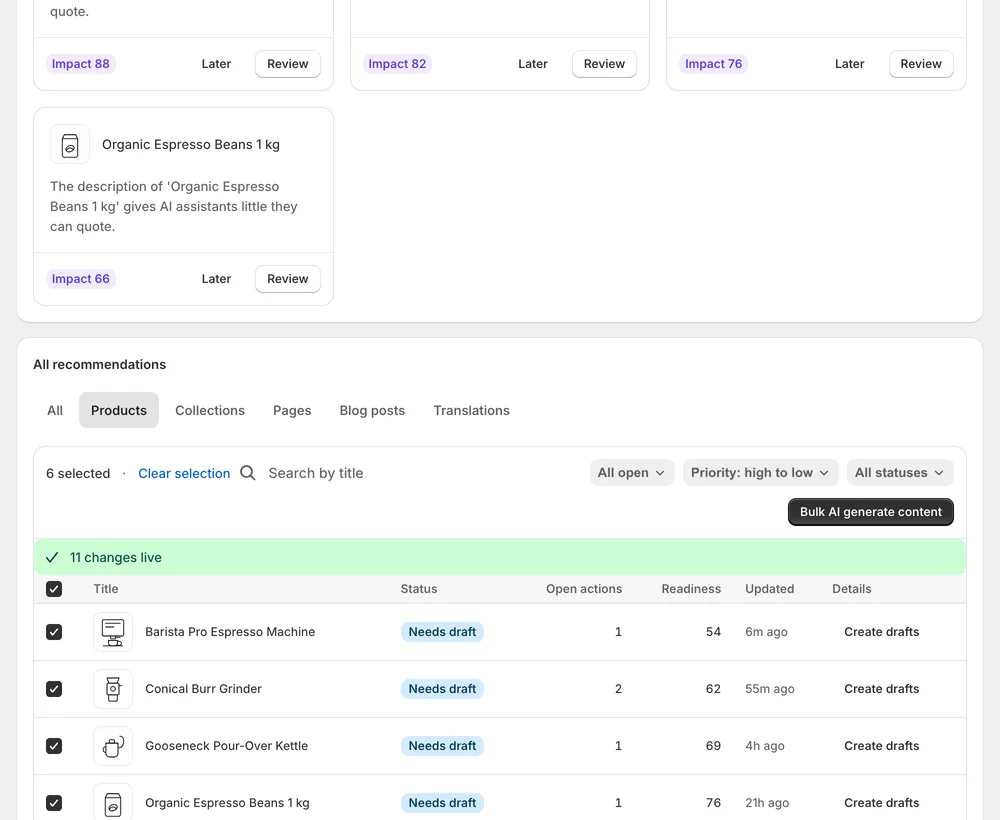This screenshot has height=820, width=1000.
Task: Open the Blog posts tab
Action: (x=372, y=410)
